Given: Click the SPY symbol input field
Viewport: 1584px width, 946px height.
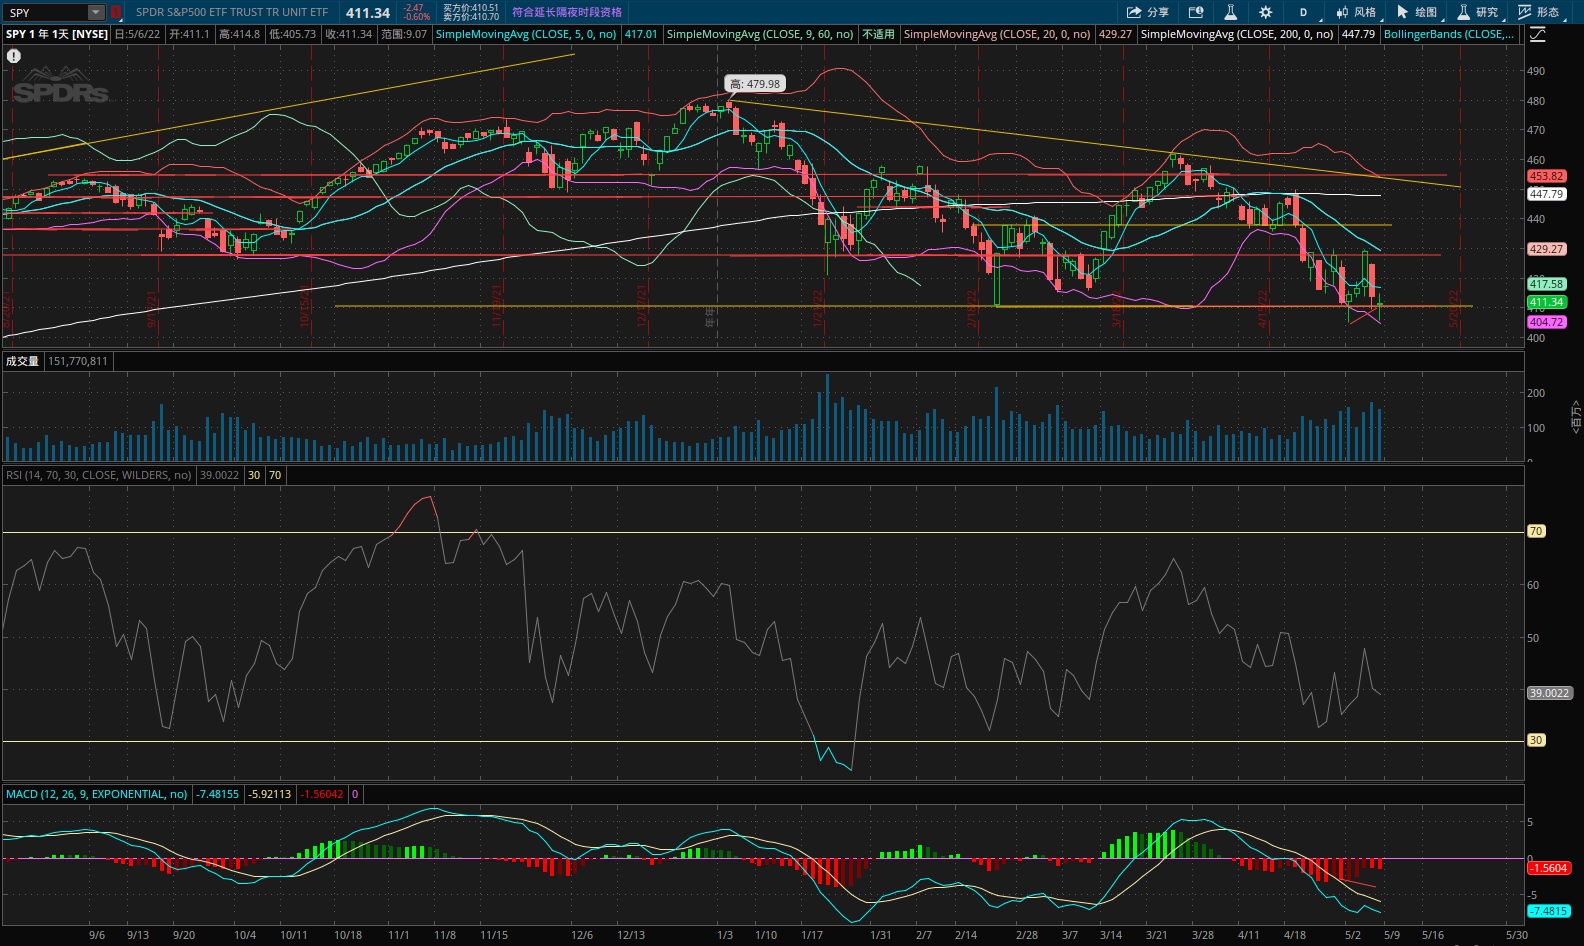Looking at the screenshot, I should (x=46, y=12).
